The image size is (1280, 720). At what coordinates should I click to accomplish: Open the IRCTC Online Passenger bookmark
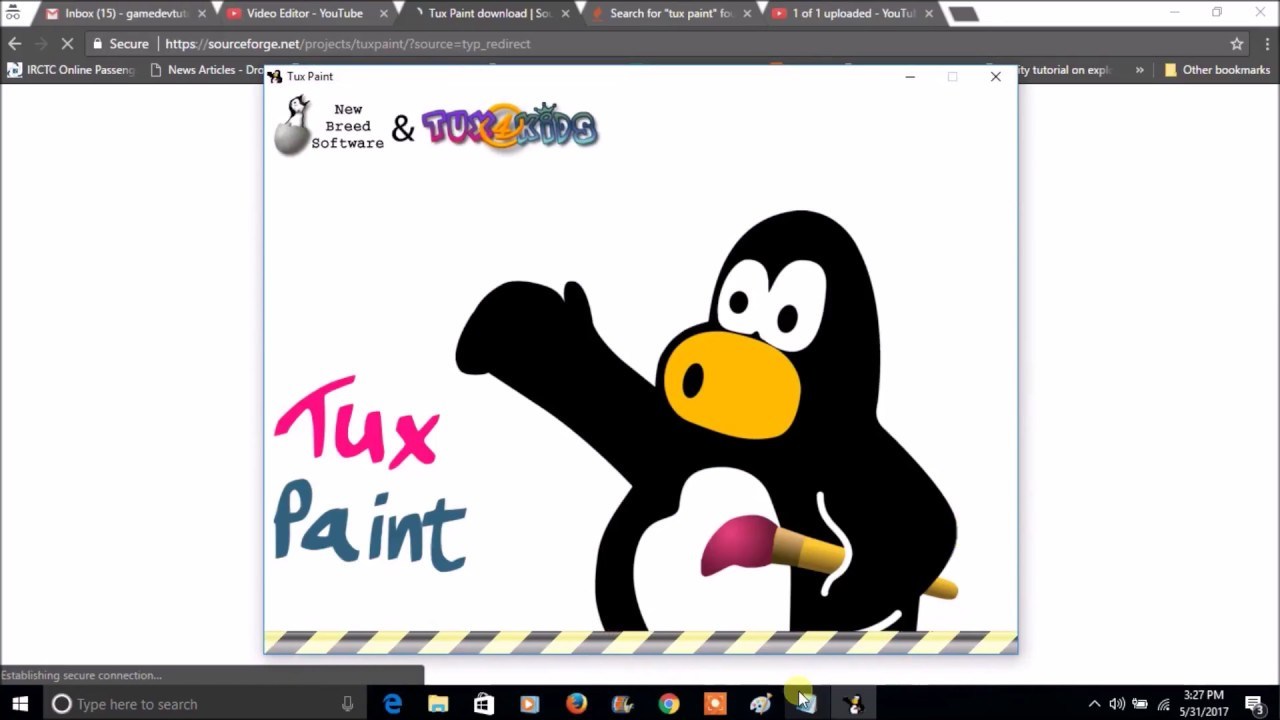click(x=70, y=70)
